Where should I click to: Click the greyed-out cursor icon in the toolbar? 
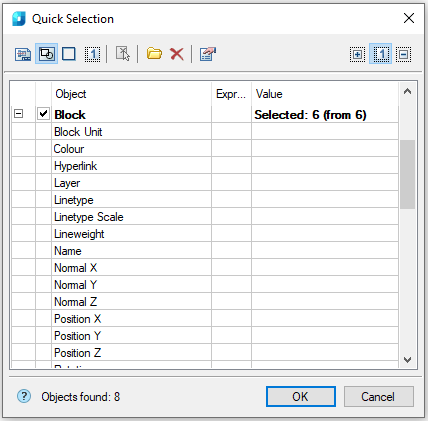[123, 54]
